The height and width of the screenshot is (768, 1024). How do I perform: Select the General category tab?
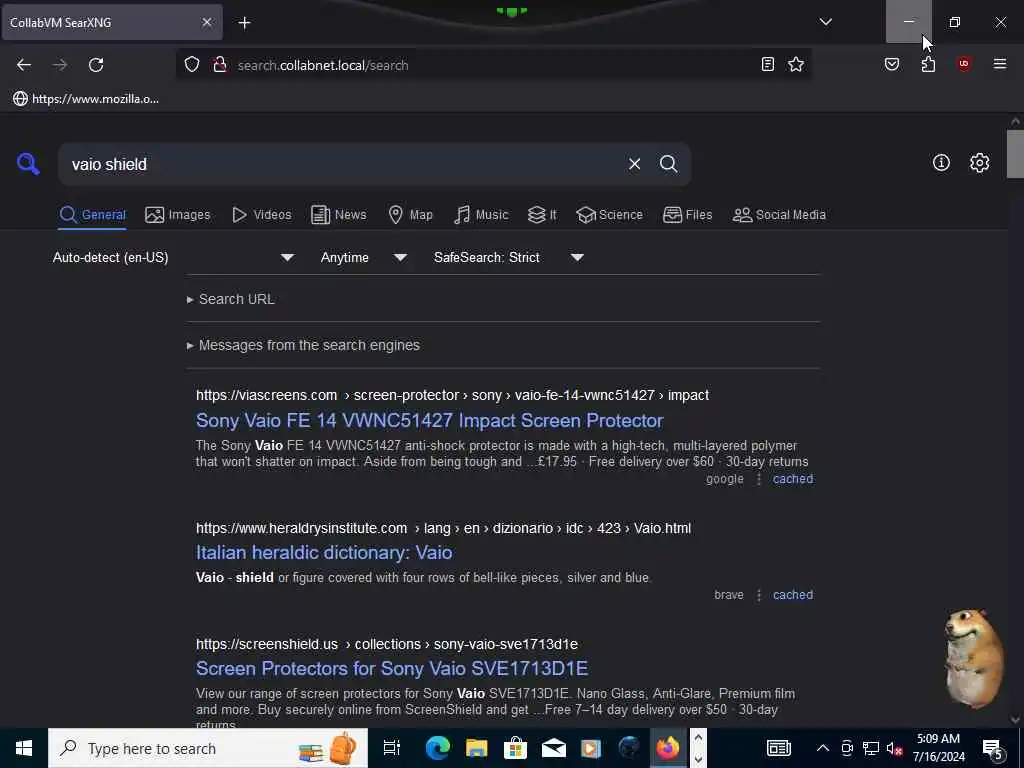coord(92,215)
